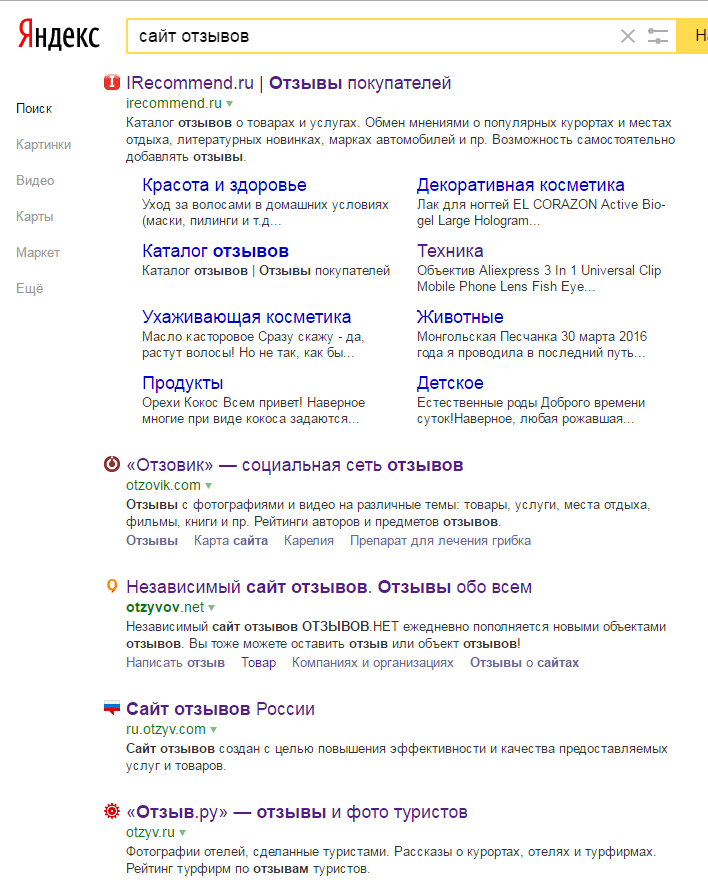
Task: Open Сайт отзывов России result title
Action: [x=220, y=709]
